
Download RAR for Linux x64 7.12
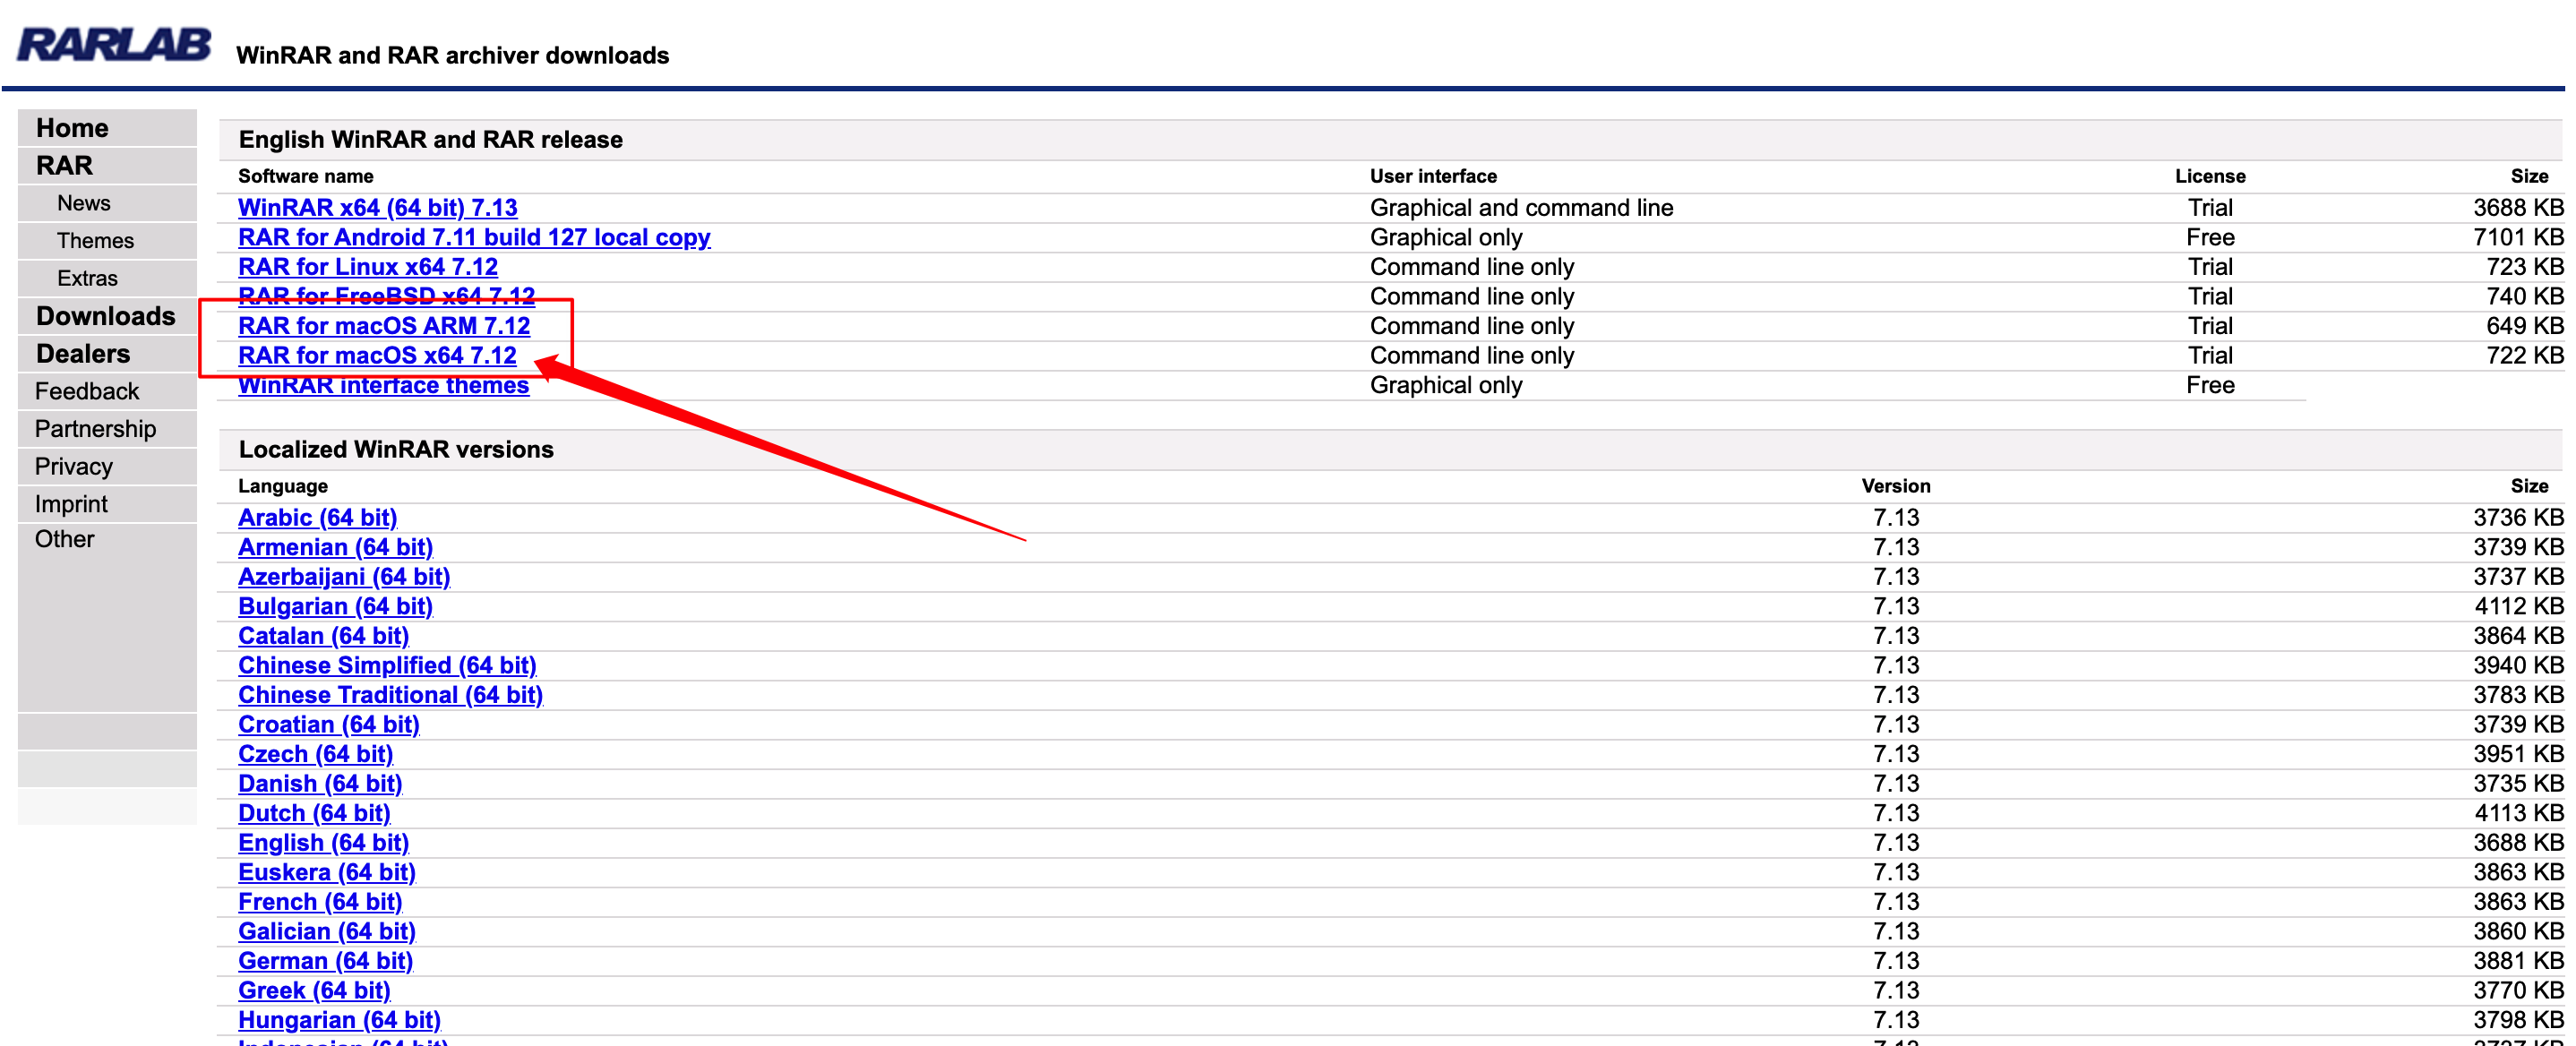coord(368,267)
